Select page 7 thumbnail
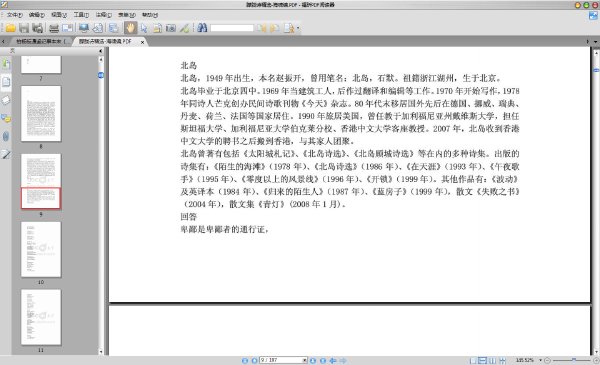 tap(41, 65)
